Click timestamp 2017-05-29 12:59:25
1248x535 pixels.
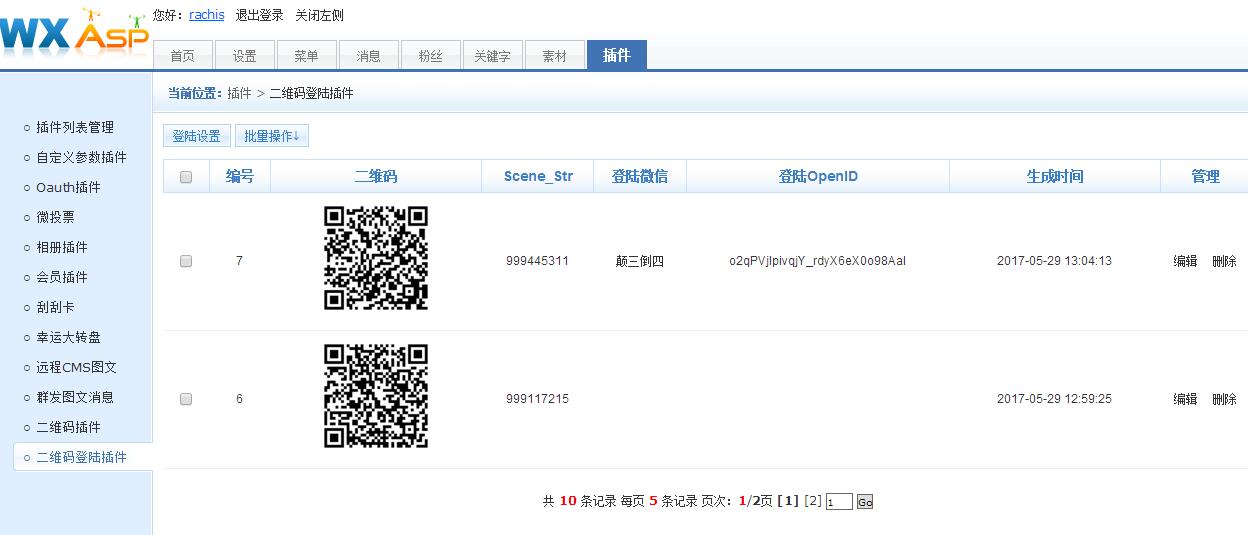pyautogui.click(x=1054, y=399)
